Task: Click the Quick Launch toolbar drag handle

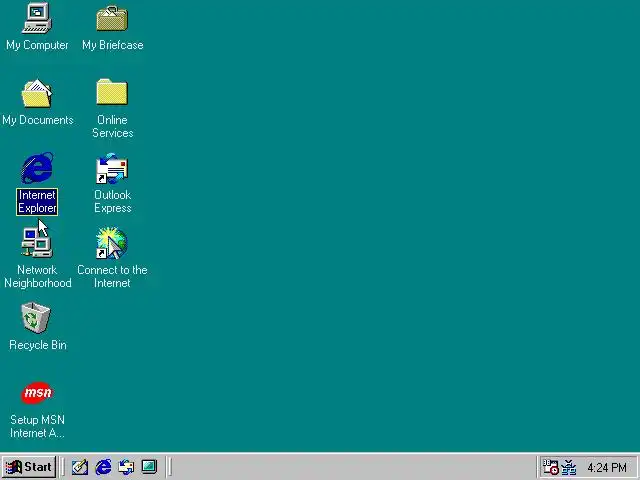Action: click(62, 467)
